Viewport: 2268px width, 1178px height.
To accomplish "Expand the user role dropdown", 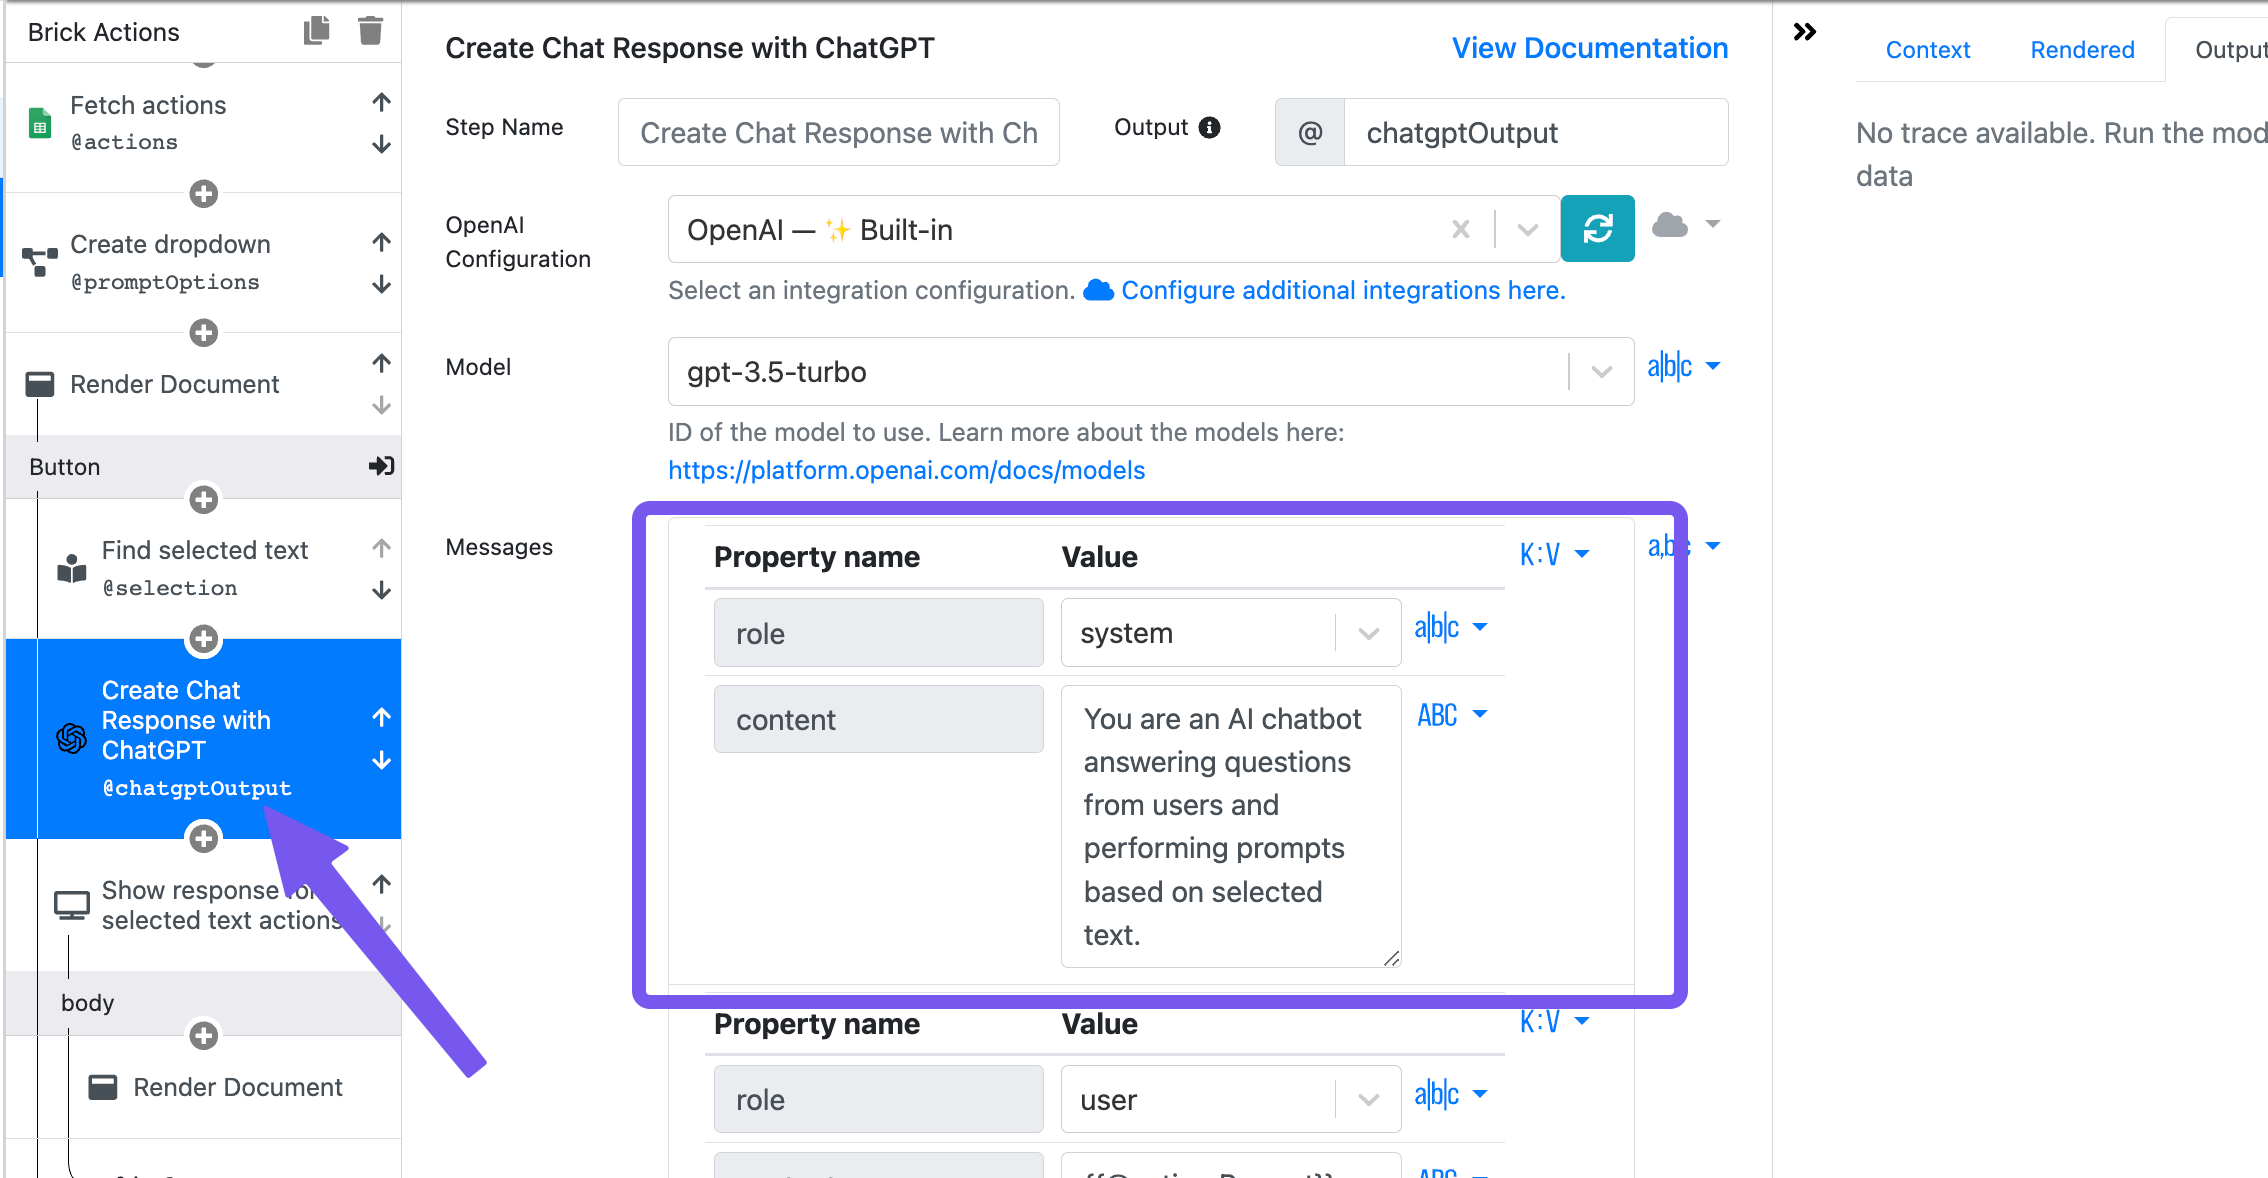I will (x=1368, y=1100).
